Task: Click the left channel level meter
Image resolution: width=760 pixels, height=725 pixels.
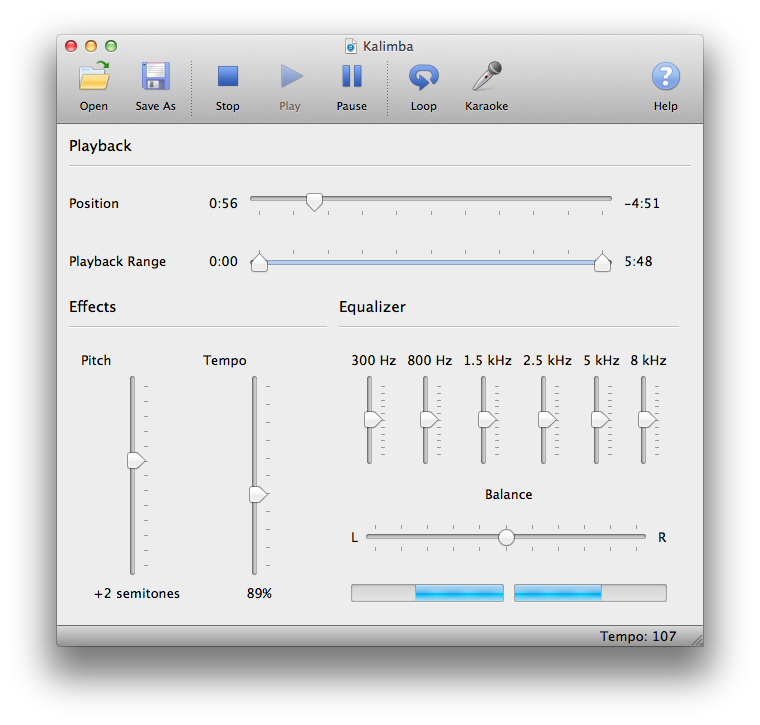Action: click(x=428, y=593)
